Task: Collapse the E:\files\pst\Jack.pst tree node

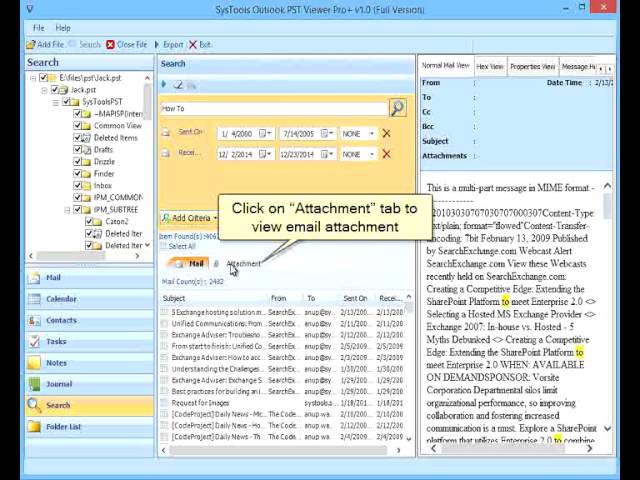Action: (x=33, y=78)
